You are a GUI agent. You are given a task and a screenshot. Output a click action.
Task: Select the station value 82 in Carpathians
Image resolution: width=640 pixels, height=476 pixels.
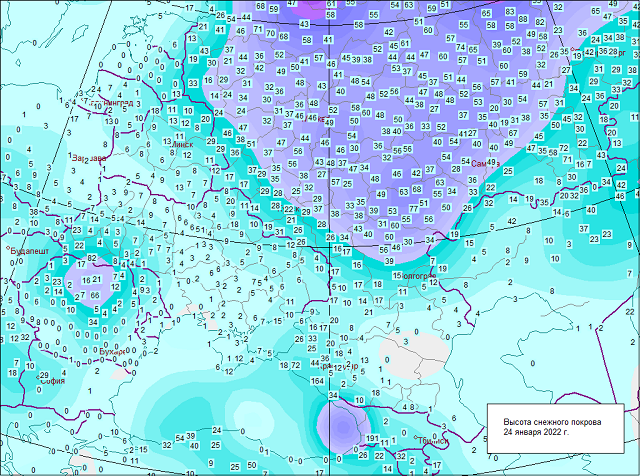click(91, 259)
